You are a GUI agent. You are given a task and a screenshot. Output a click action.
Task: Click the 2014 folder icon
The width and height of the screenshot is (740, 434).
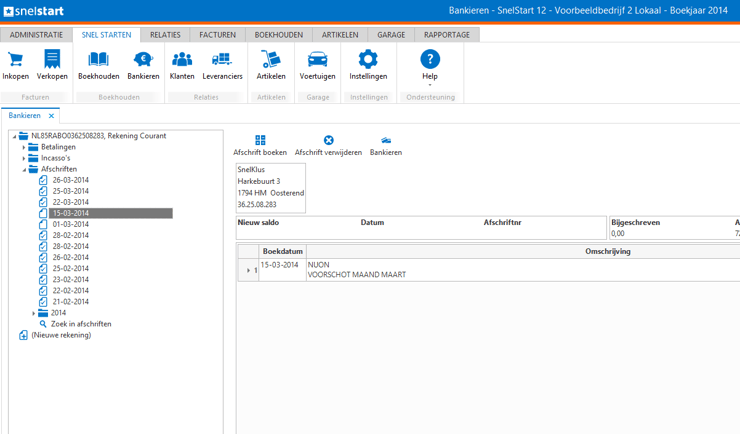(x=43, y=313)
